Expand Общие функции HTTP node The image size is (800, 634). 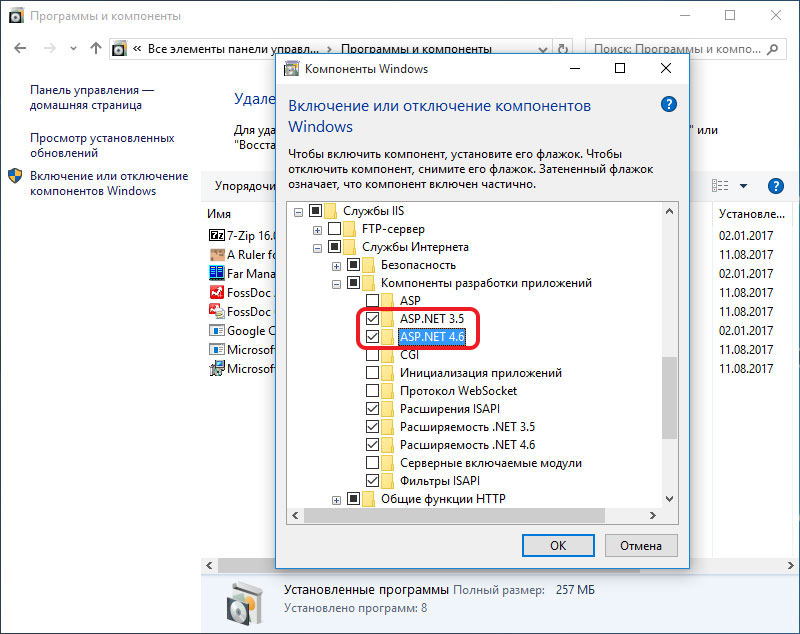click(336, 500)
